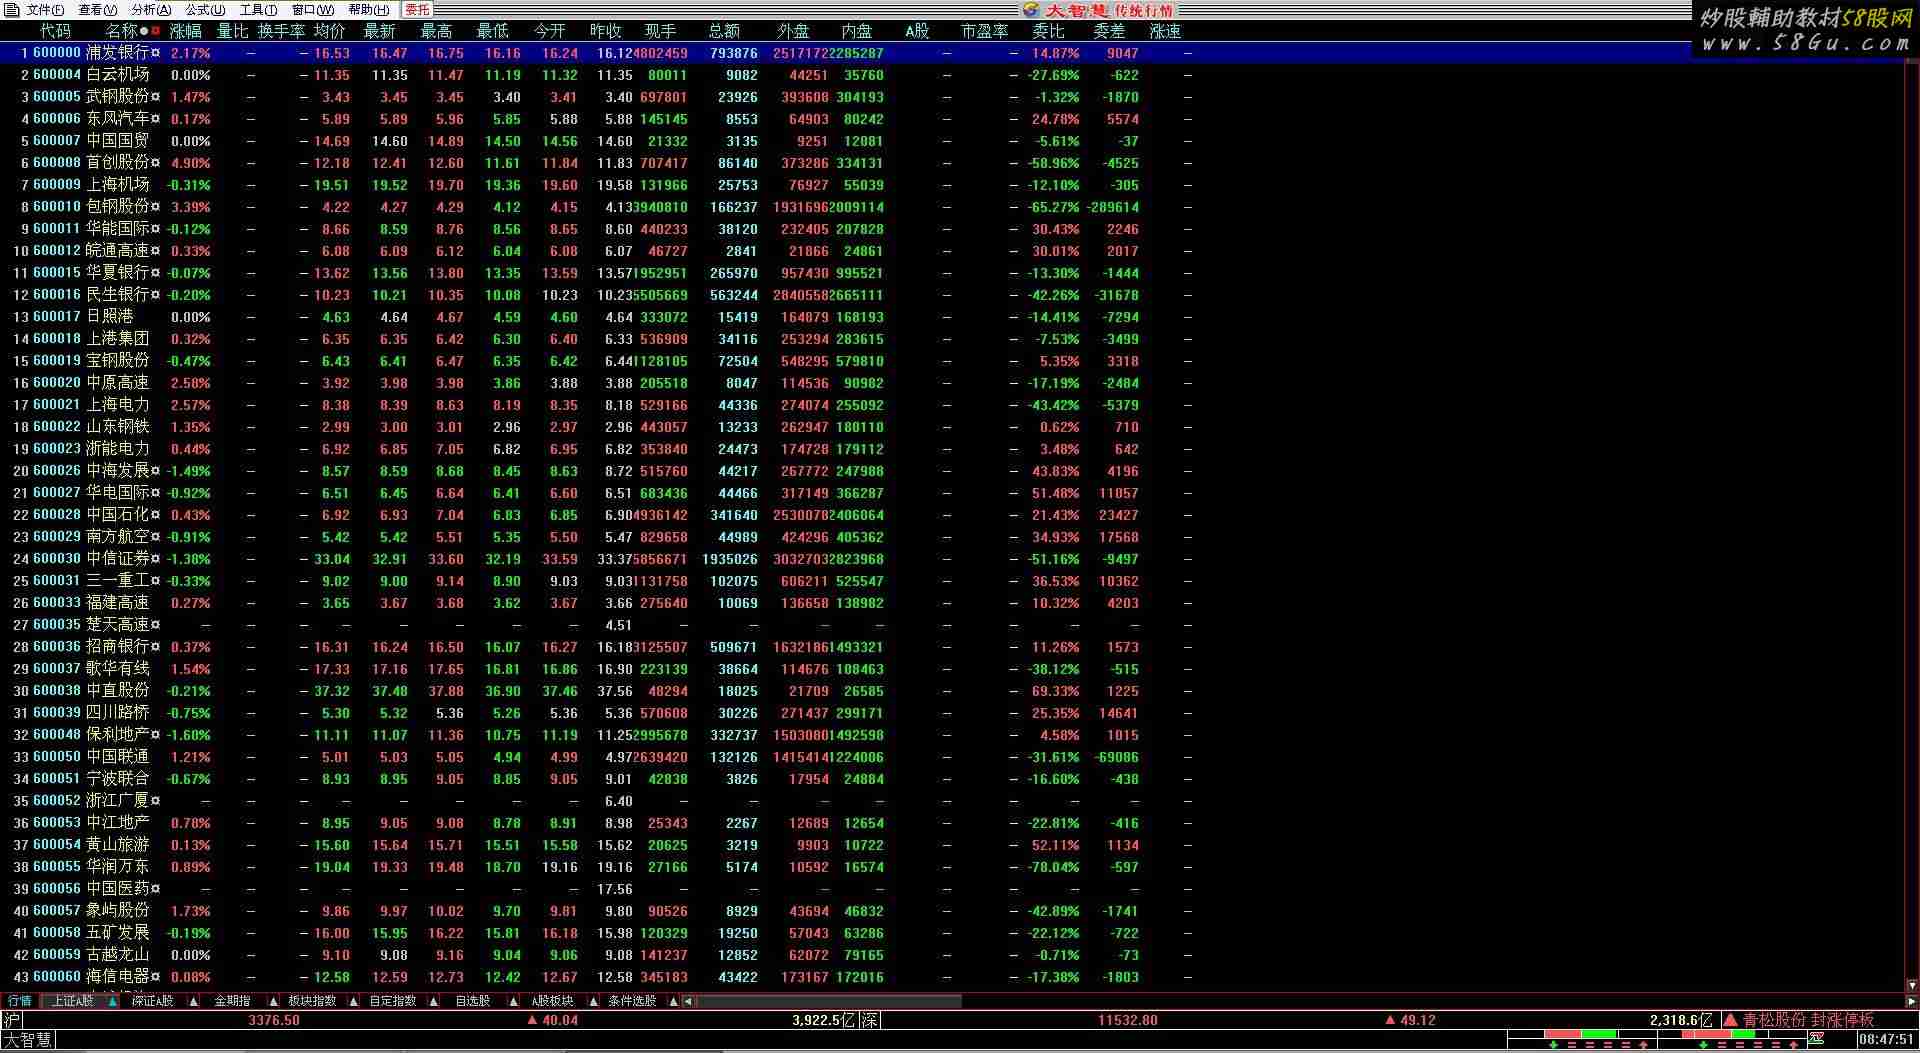Viewport: 1920px width, 1053px height.
Task: Click the horizontal scrollbar right arrow
Action: point(1911,1001)
